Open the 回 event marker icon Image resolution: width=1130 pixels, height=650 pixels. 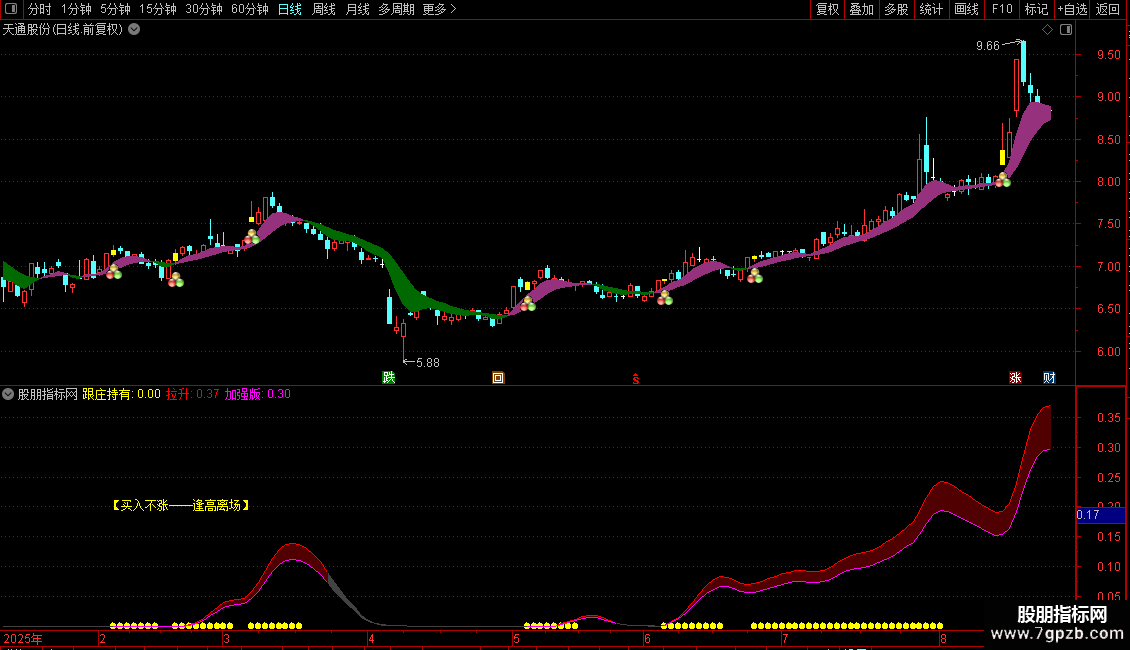pos(498,378)
